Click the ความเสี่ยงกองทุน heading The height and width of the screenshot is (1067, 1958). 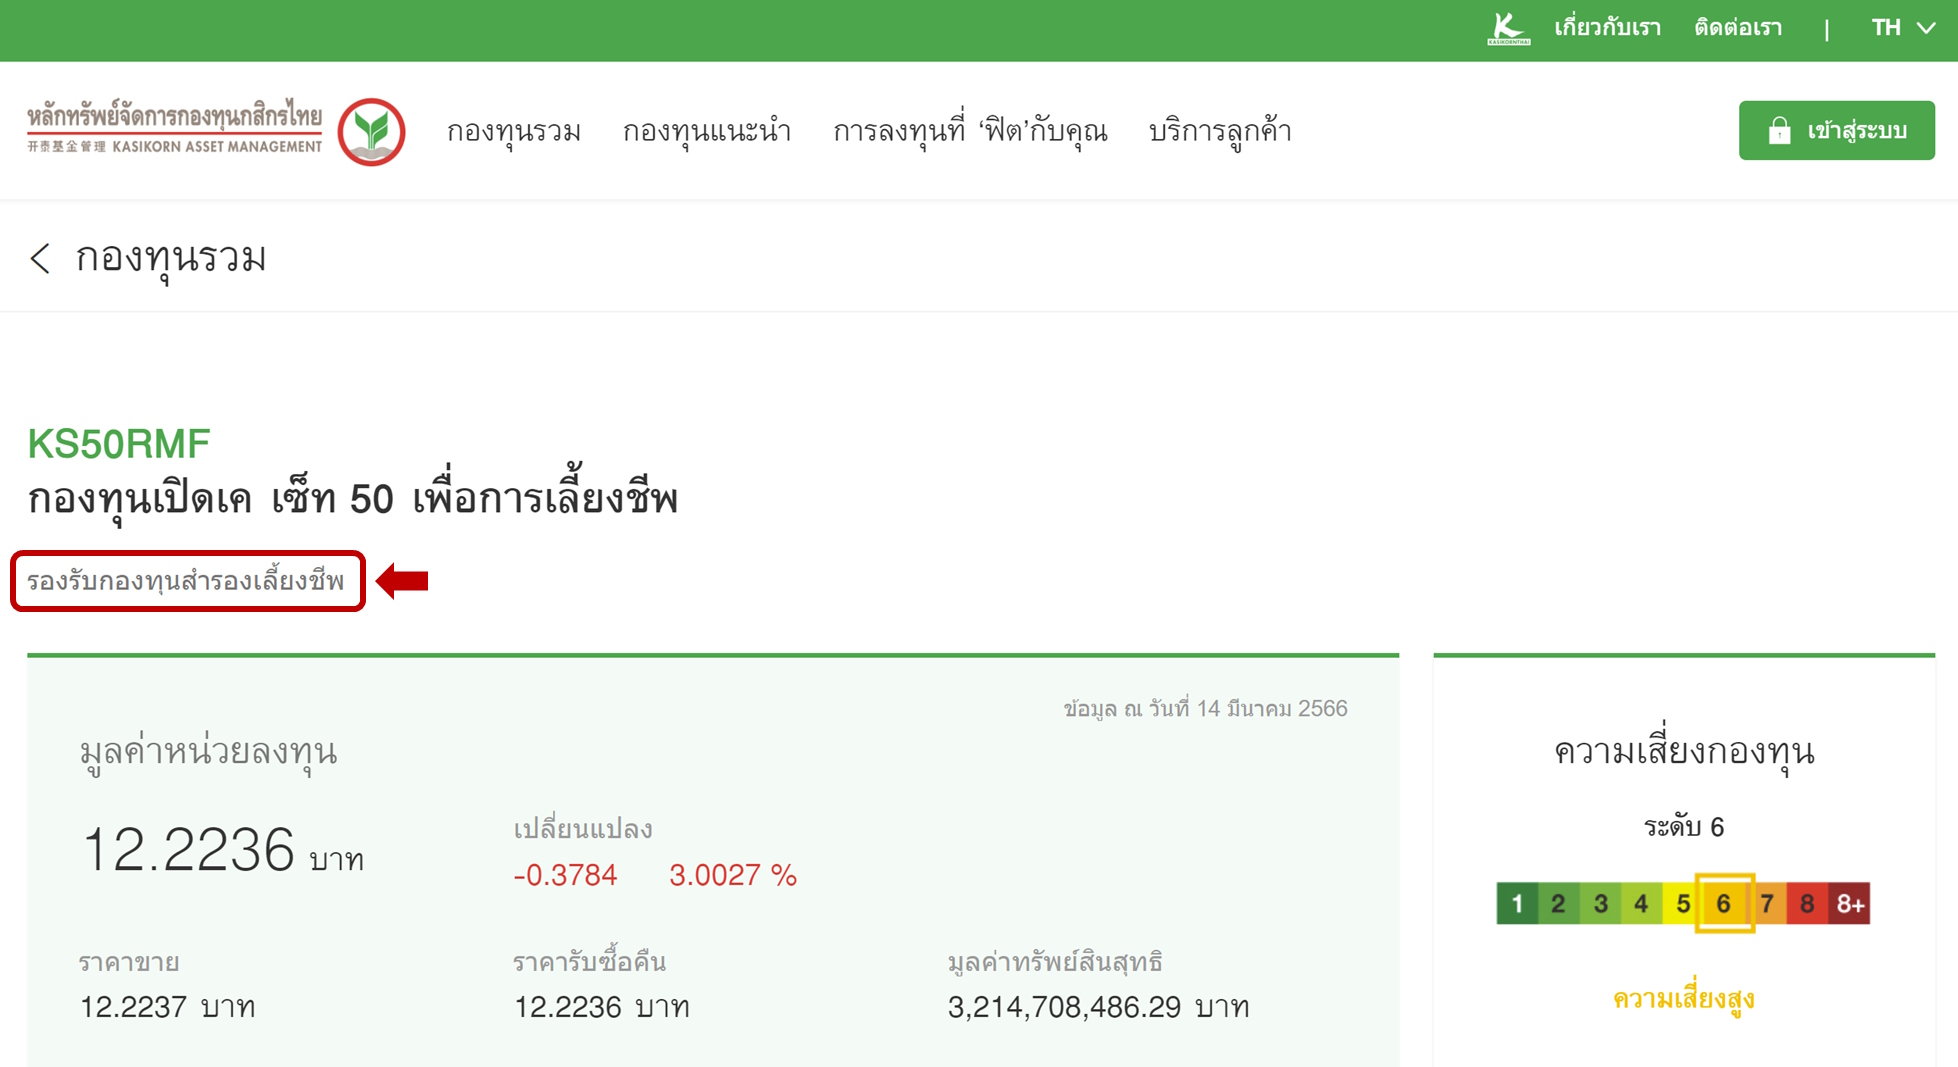pos(1684,751)
